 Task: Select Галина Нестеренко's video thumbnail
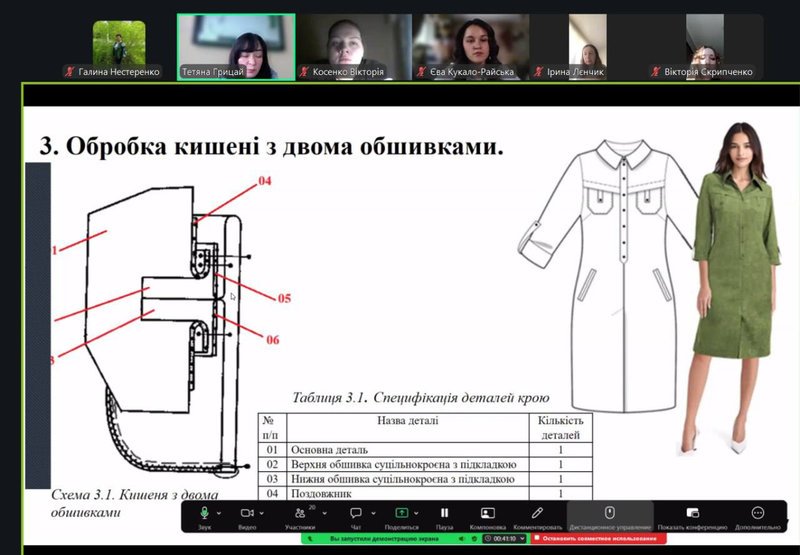(x=118, y=46)
